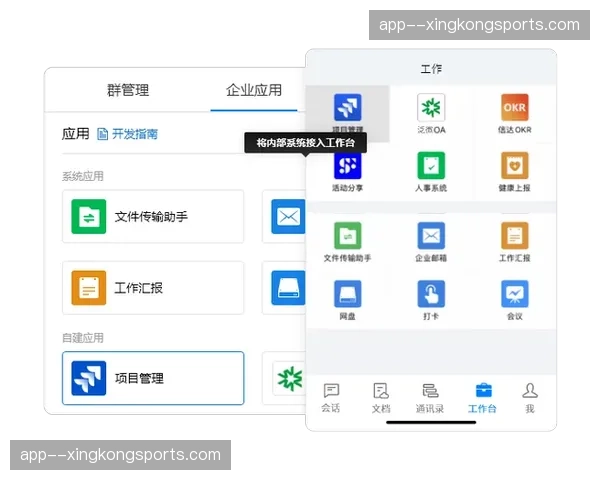The image size is (600, 480).
Task: Open 泛微OA app in mobile workbench
Action: (431, 113)
